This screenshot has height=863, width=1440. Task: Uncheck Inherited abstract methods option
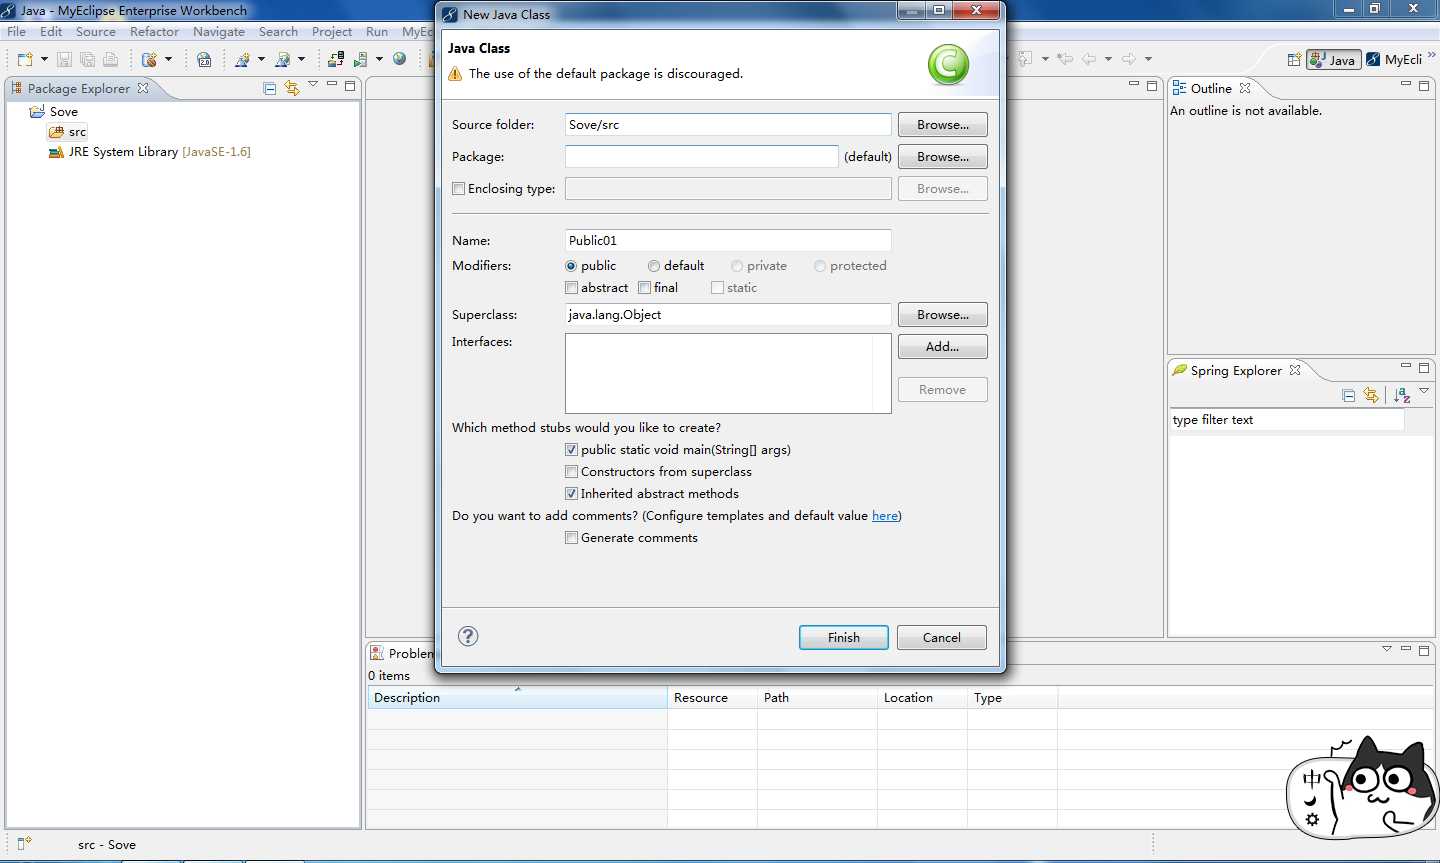[571, 494]
